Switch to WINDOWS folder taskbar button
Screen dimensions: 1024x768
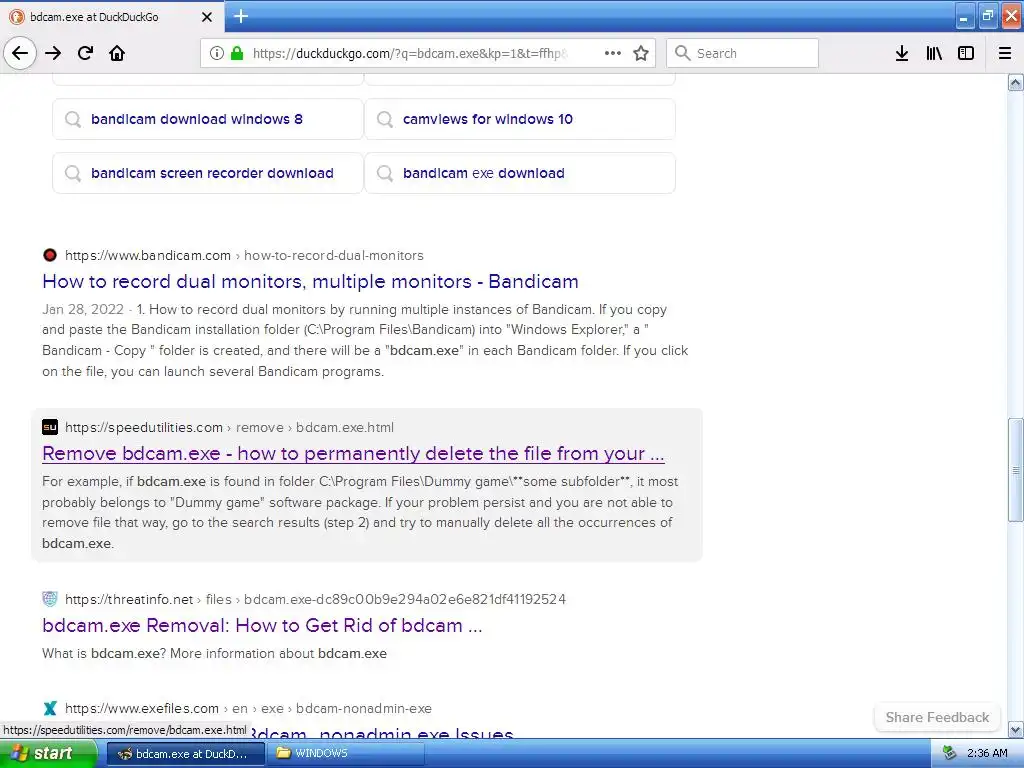pos(346,754)
